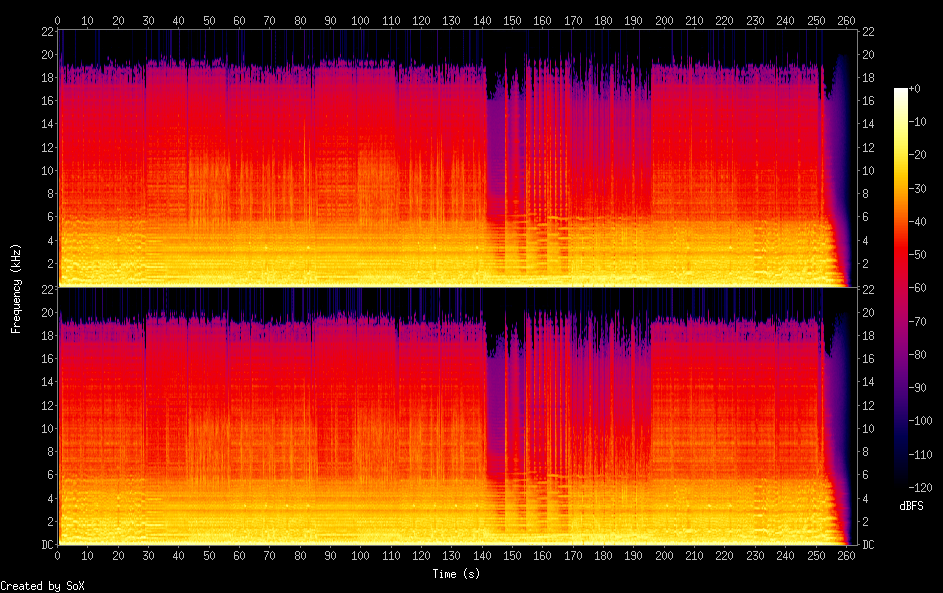
Task: Select the 0 mark on the bottom time axis
Action: [58, 555]
